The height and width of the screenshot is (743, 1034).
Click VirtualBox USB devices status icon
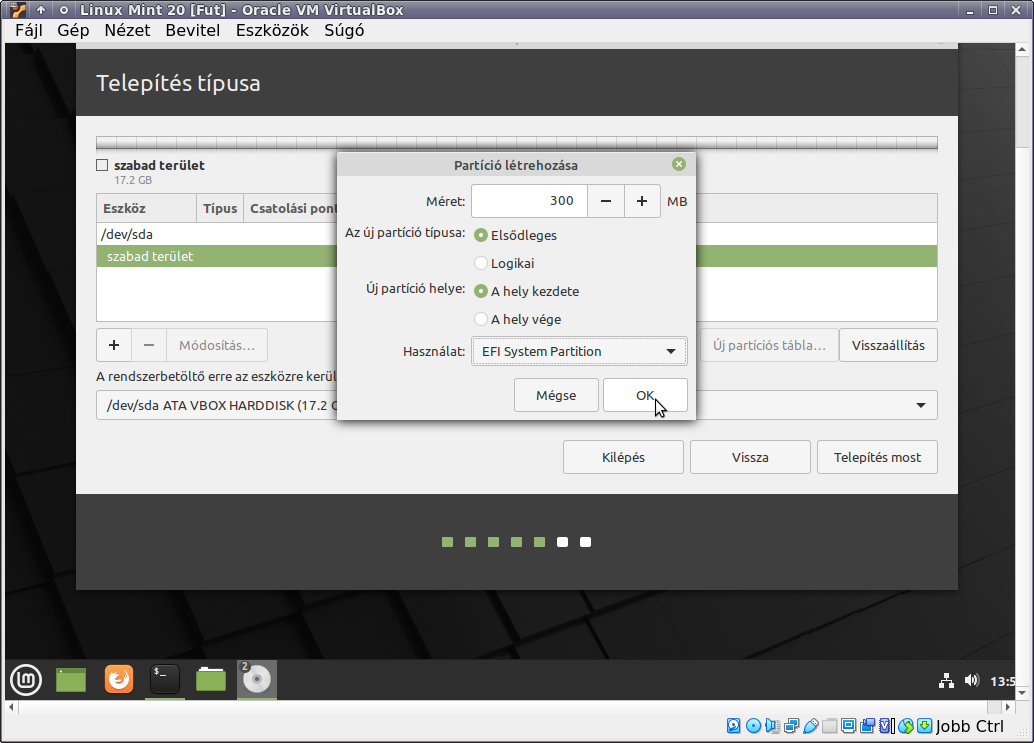pyautogui.click(x=810, y=726)
